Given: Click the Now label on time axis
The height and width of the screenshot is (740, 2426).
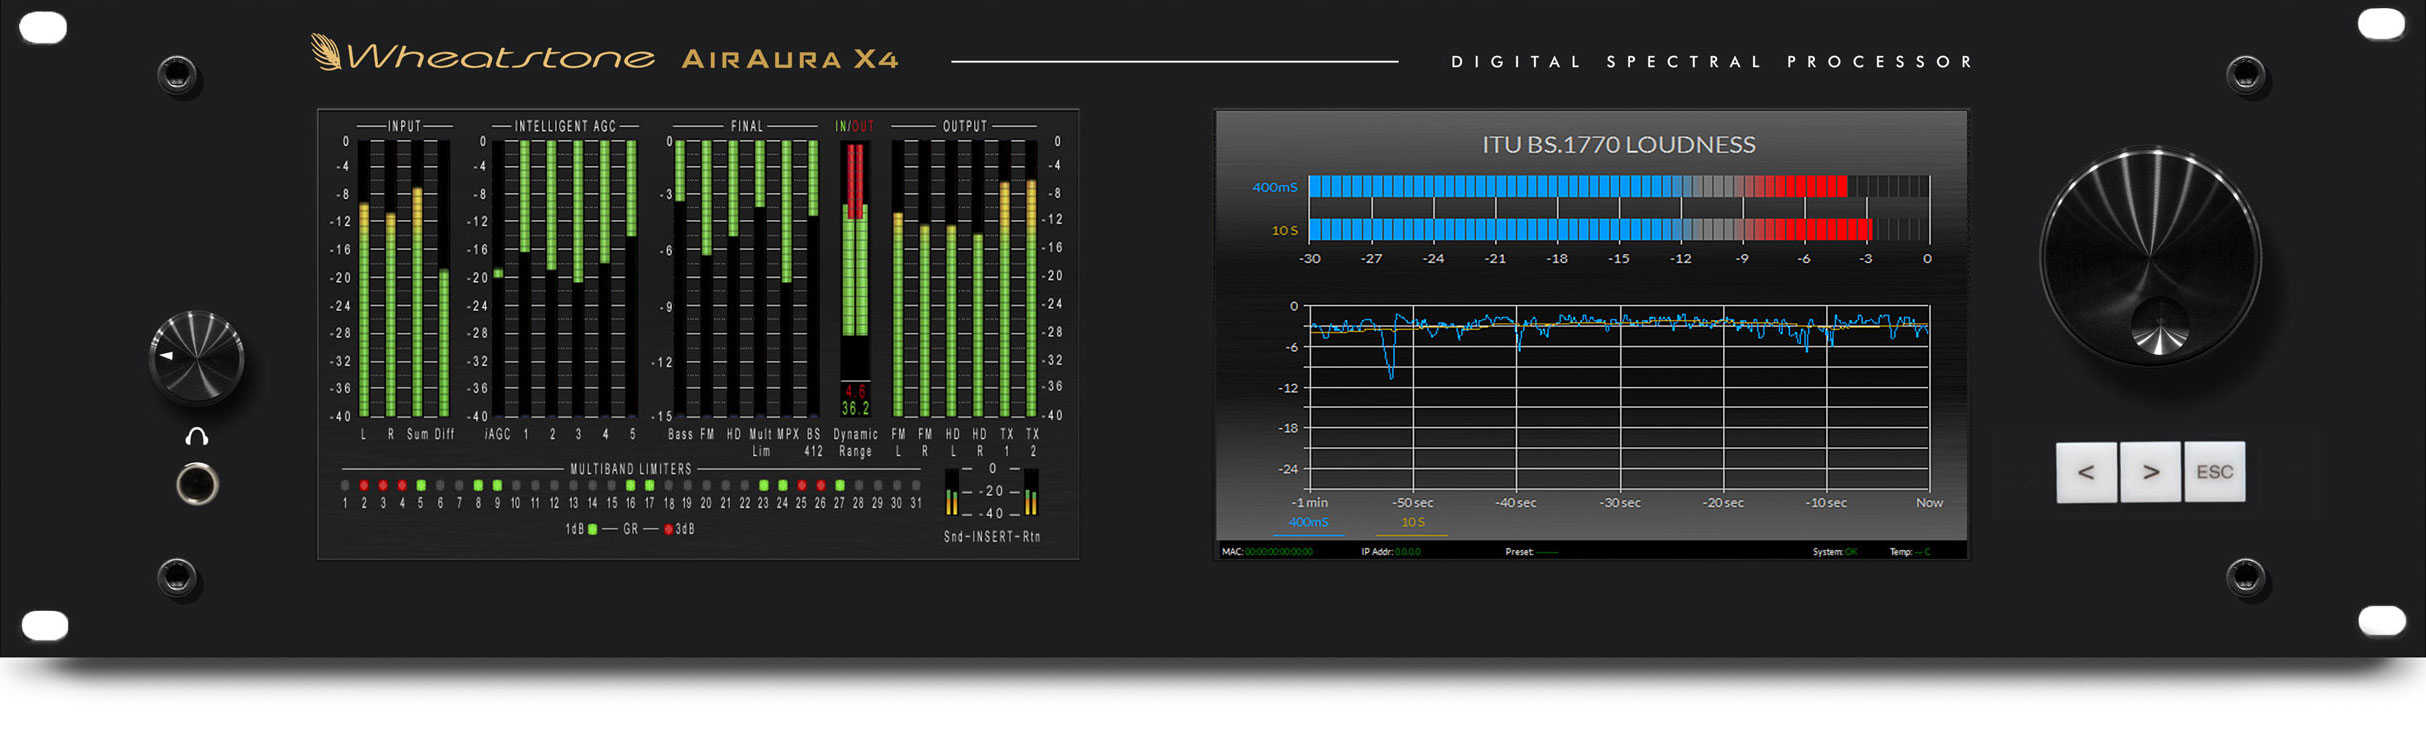Looking at the screenshot, I should click(1929, 503).
